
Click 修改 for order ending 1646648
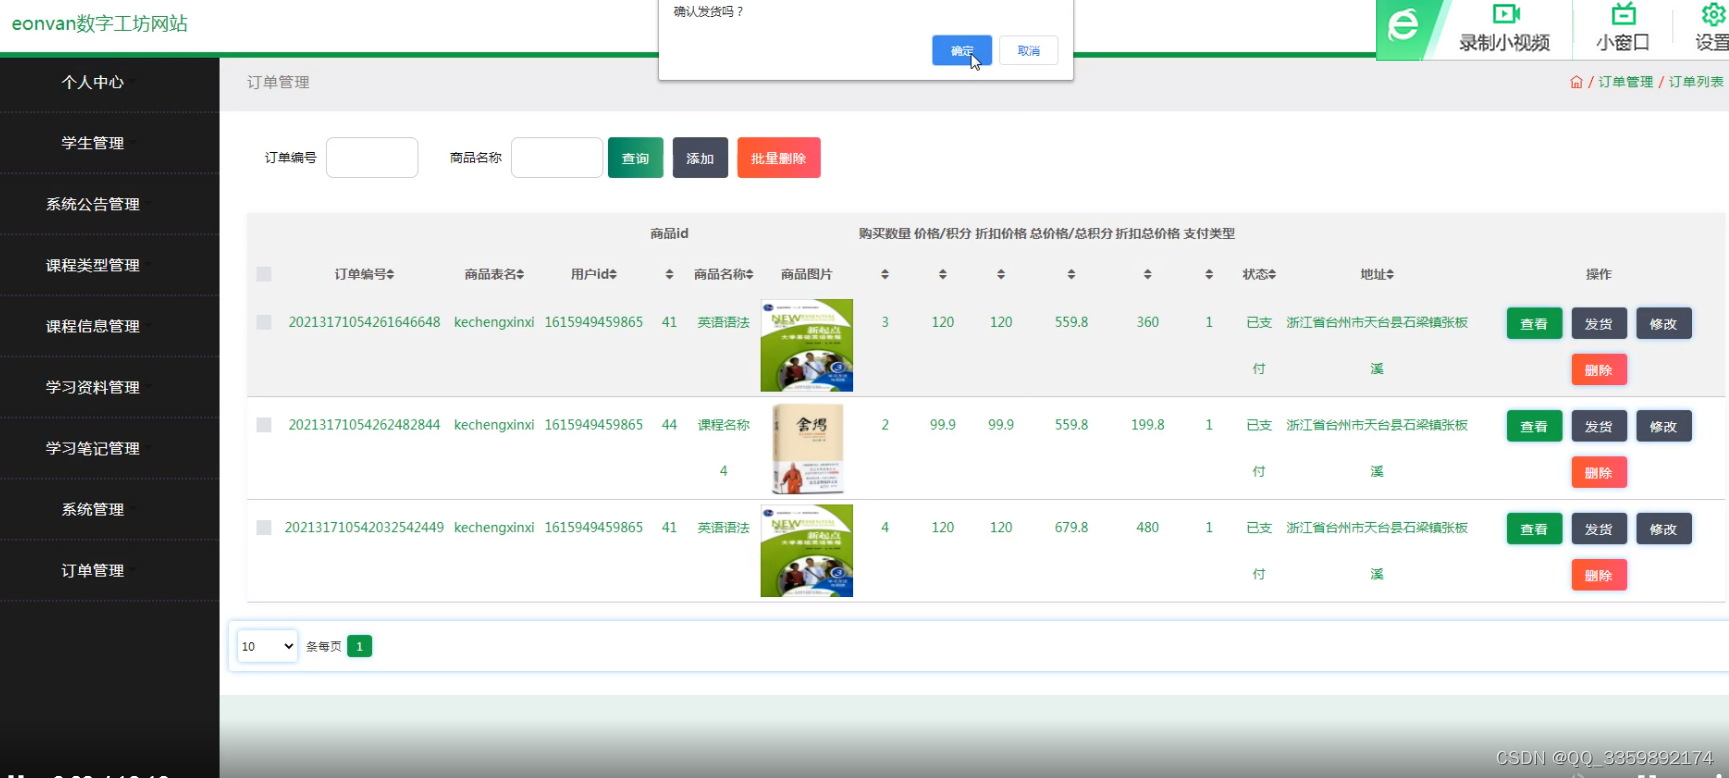point(1664,324)
